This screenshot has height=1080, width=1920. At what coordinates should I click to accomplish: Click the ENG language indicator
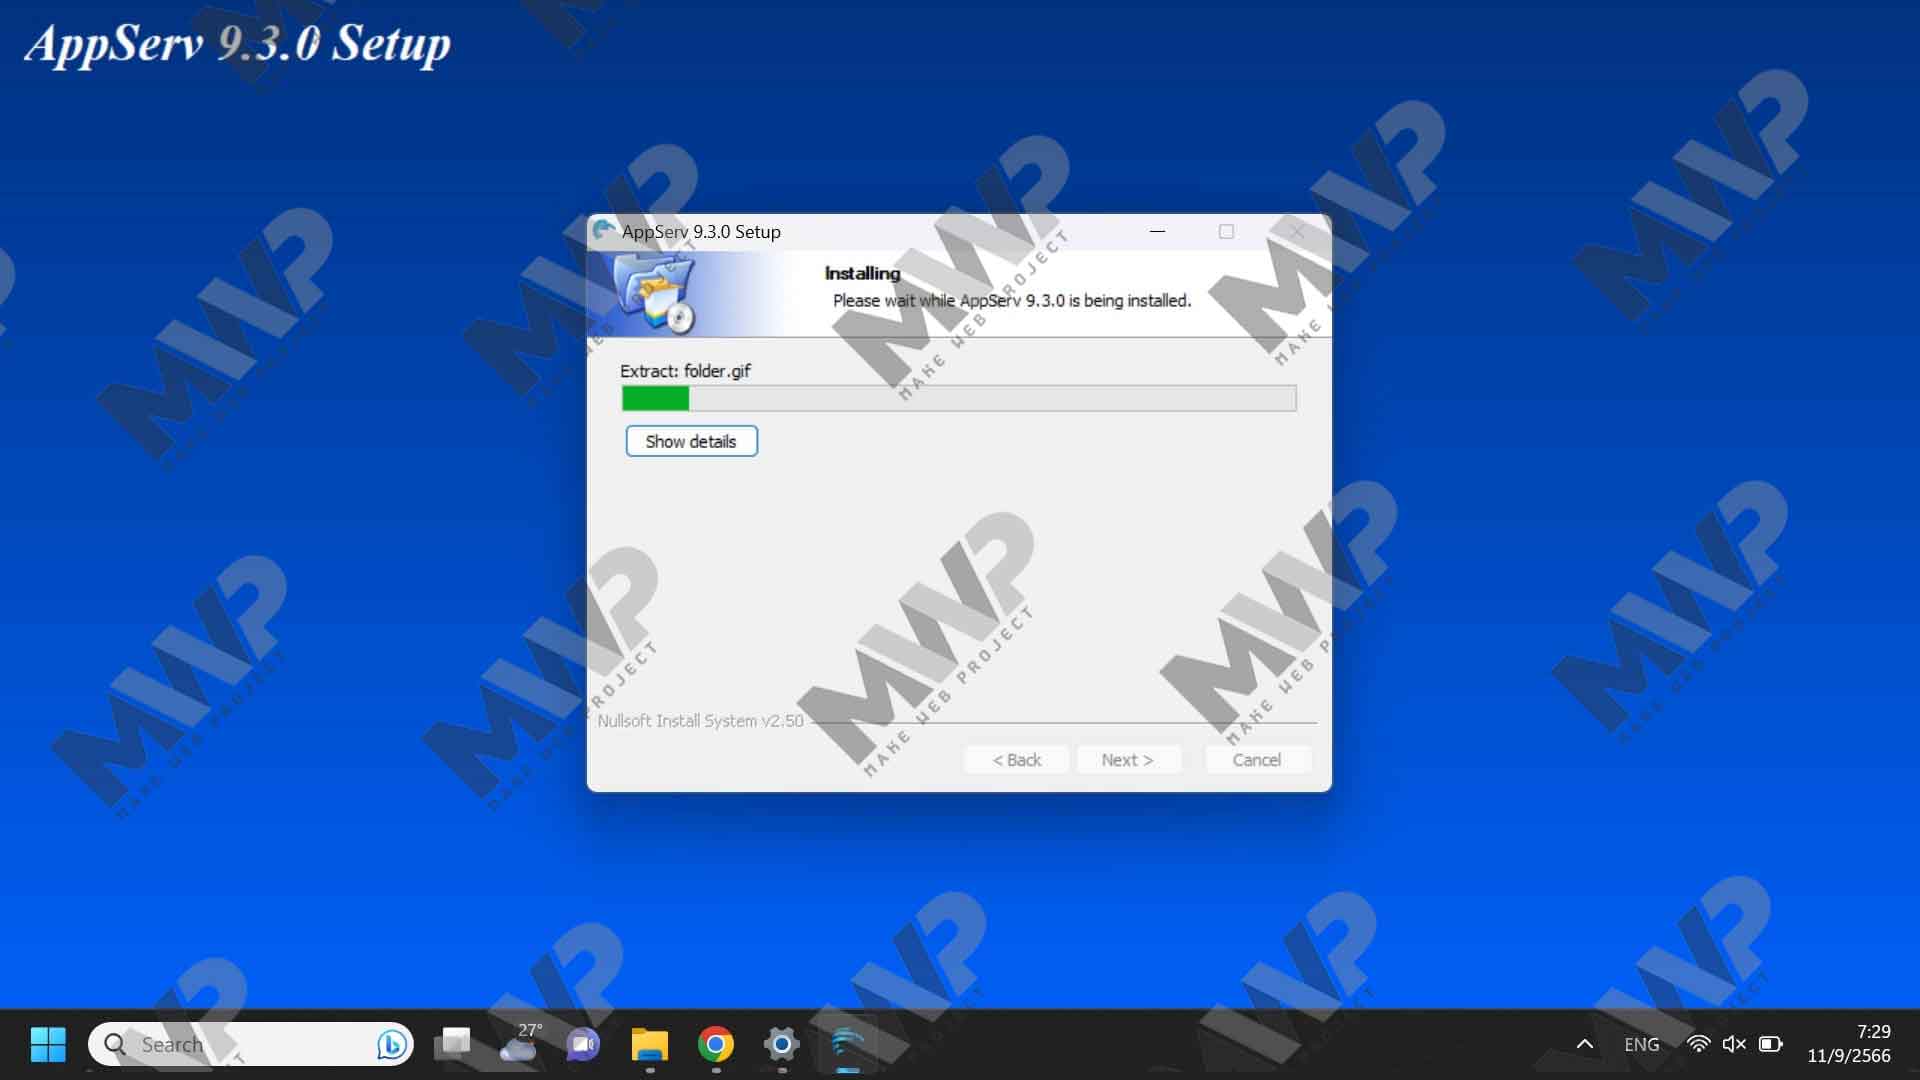[1642, 1044]
